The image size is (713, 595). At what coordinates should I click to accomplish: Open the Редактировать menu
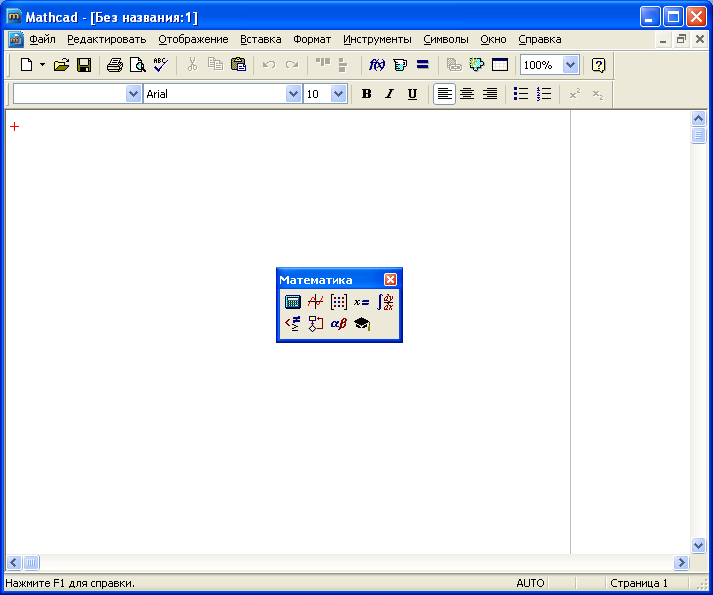pyautogui.click(x=107, y=40)
